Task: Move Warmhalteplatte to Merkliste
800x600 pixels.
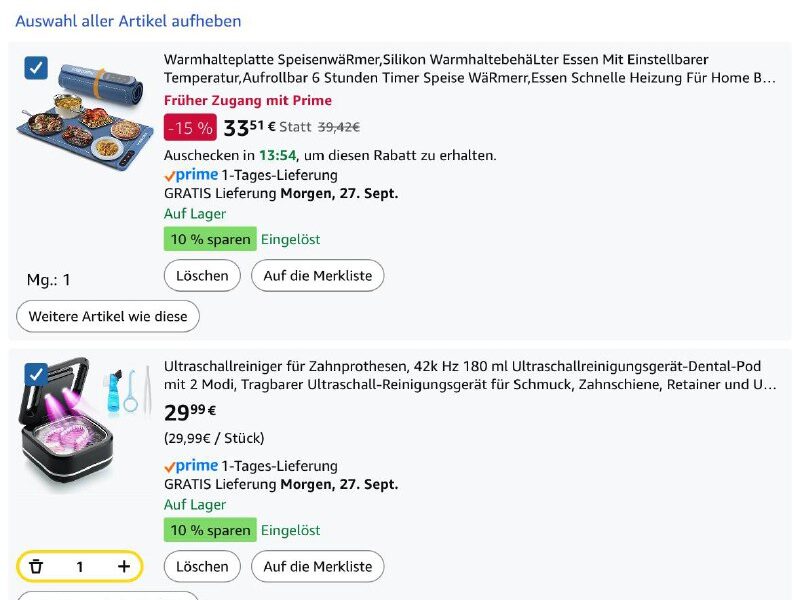Action: [x=317, y=275]
